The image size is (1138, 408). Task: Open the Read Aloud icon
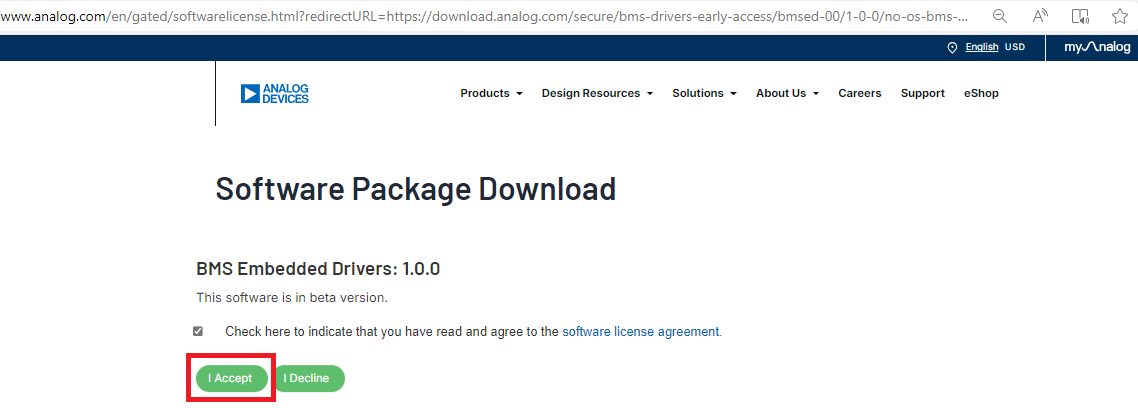click(x=1040, y=16)
